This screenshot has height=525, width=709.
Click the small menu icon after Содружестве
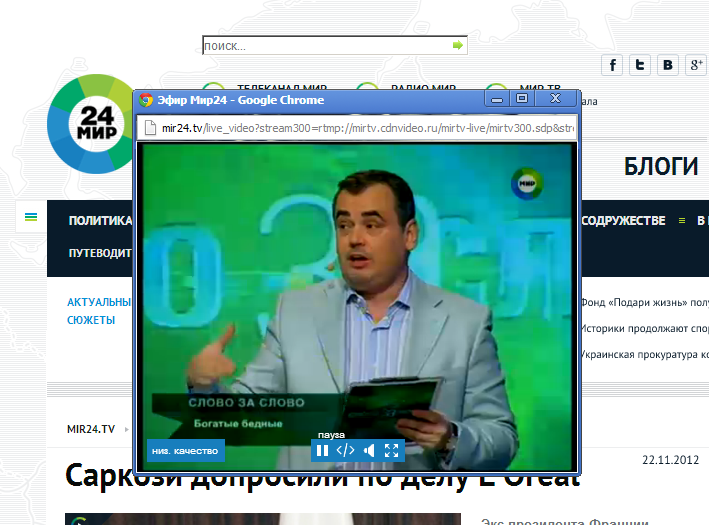pos(682,221)
